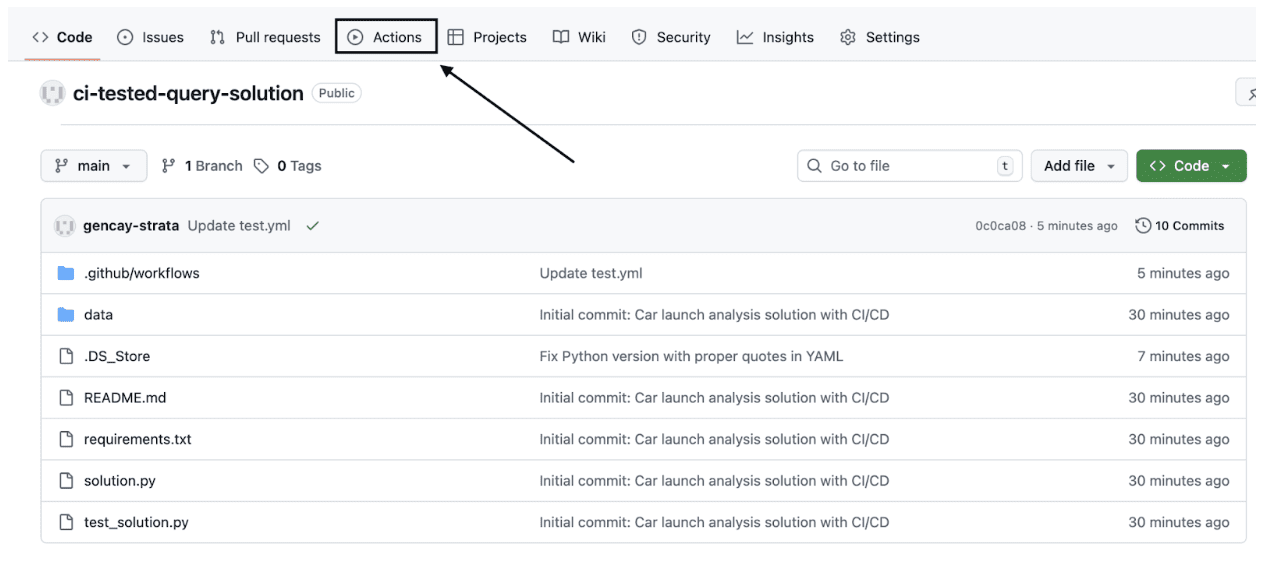Click the Go to file search field
This screenshot has width=1262, height=570.
[910, 166]
